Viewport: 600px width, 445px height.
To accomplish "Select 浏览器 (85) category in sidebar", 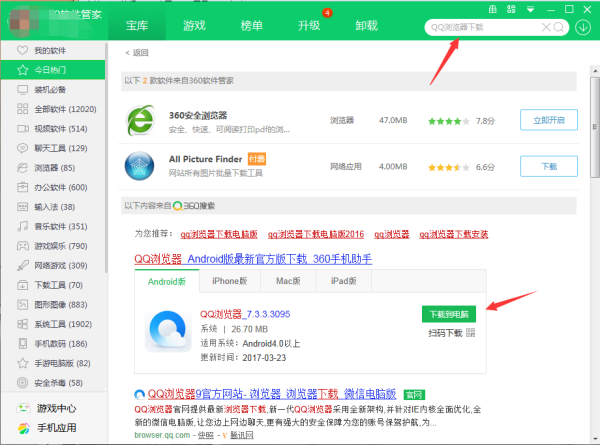I will 55,167.
